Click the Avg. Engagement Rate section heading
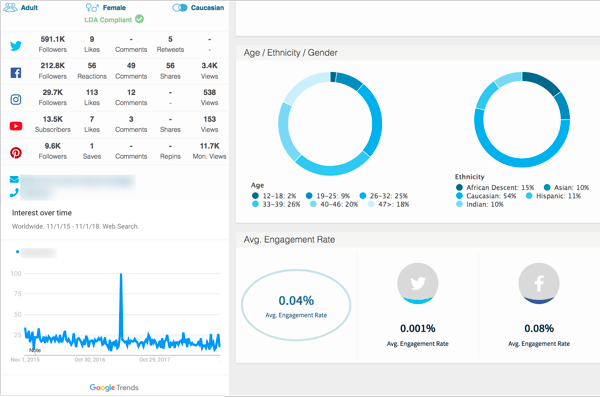Image resolution: width=600 pixels, height=397 pixels. tap(289, 240)
